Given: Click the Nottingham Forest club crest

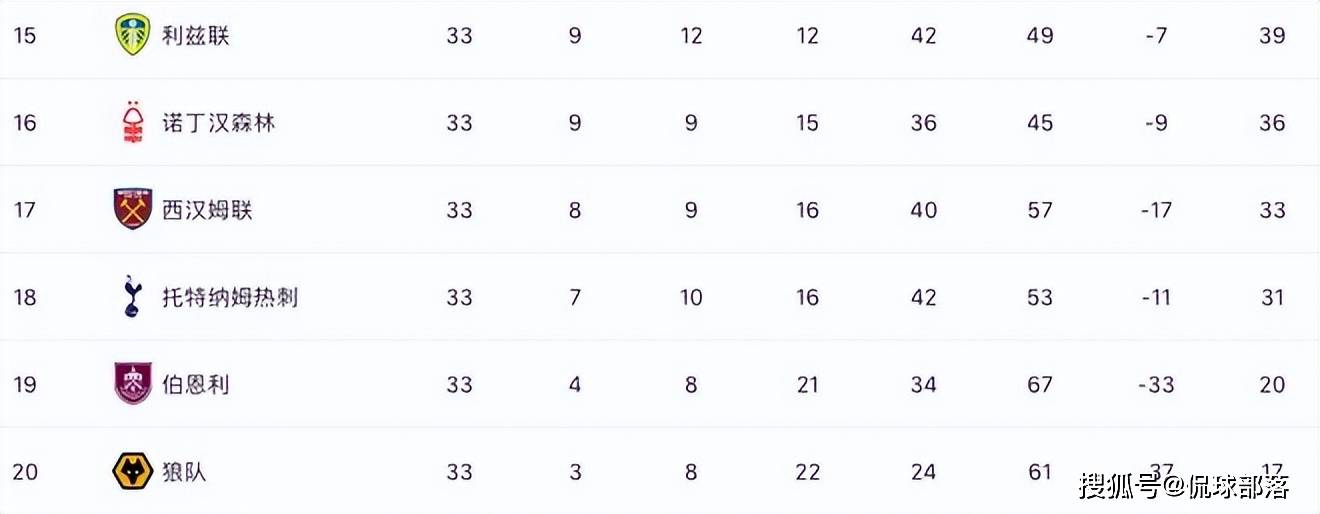Looking at the screenshot, I should coord(133,123).
